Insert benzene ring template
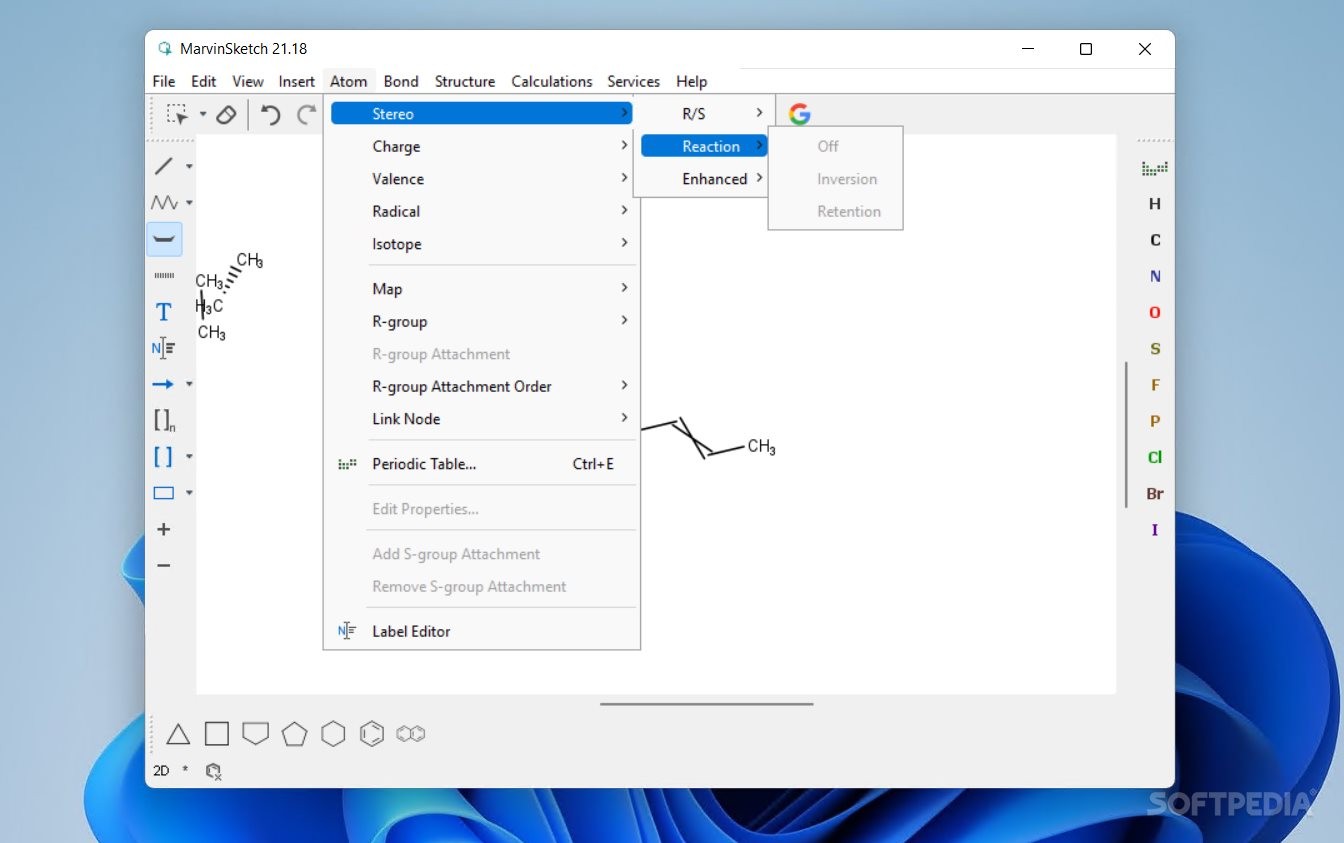 tap(372, 734)
